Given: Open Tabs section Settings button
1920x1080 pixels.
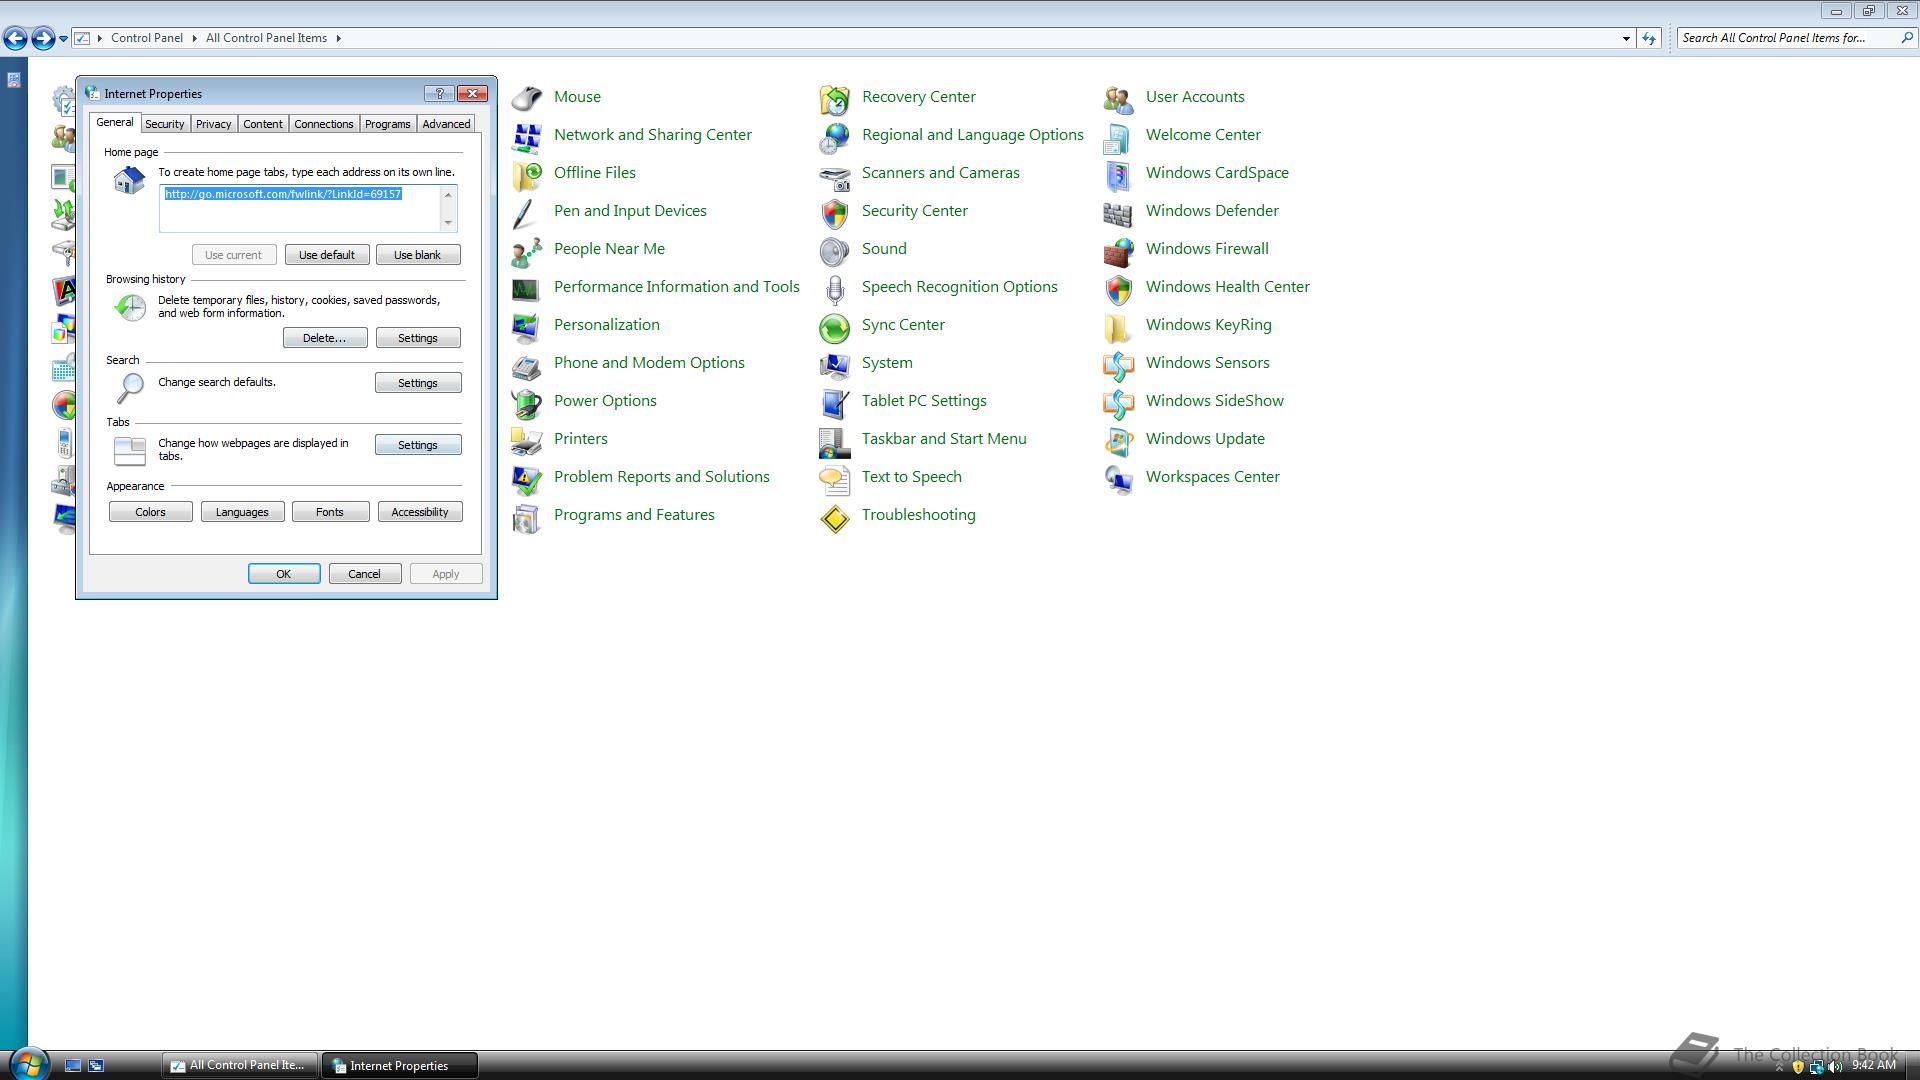Looking at the screenshot, I should (418, 445).
